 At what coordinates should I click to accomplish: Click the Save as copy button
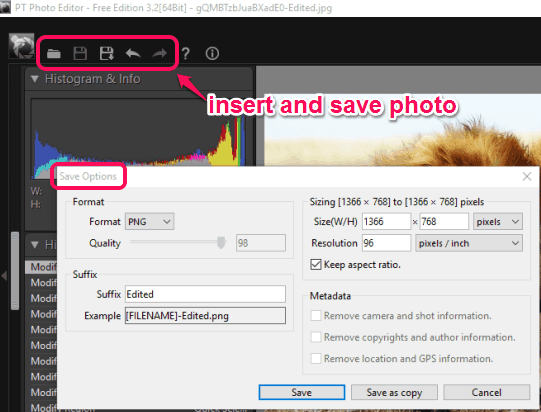click(x=394, y=392)
